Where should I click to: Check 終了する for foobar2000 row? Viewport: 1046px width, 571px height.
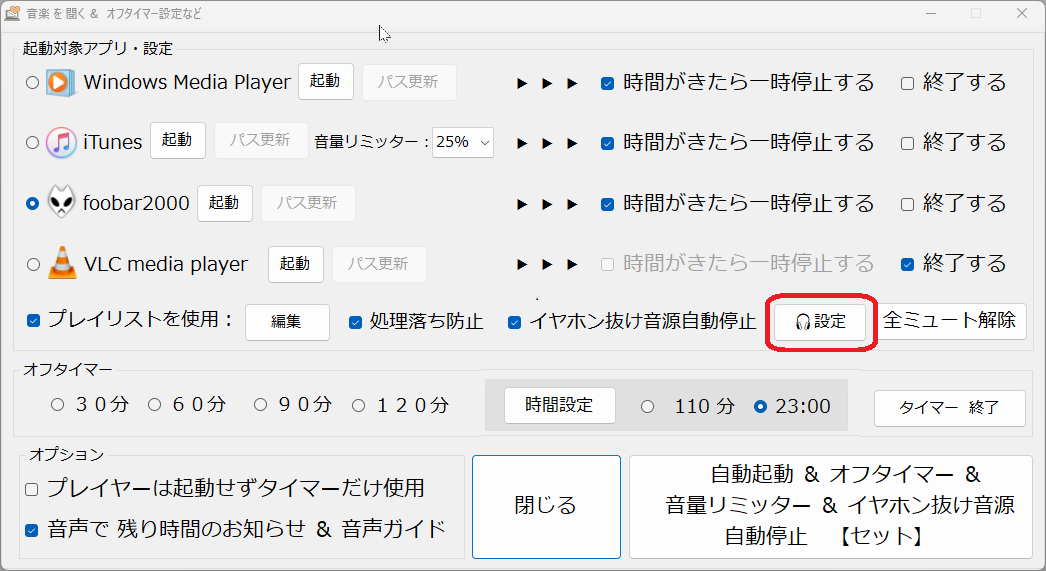click(907, 204)
